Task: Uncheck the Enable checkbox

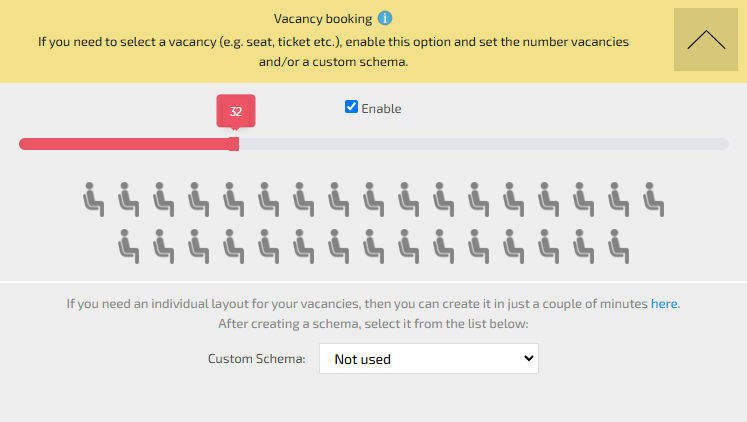Action: click(x=351, y=107)
